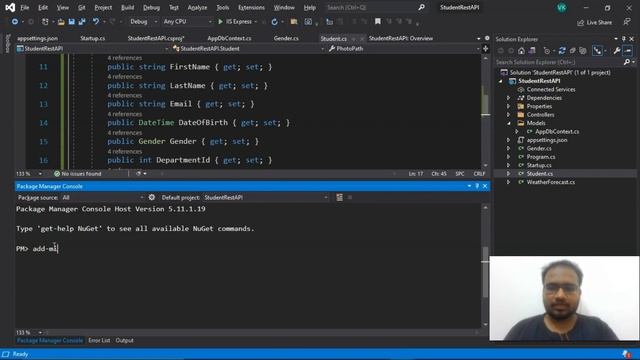The height and width of the screenshot is (360, 640).
Task: Open the editor zoom level dropdown
Action: pyautogui.click(x=29, y=174)
